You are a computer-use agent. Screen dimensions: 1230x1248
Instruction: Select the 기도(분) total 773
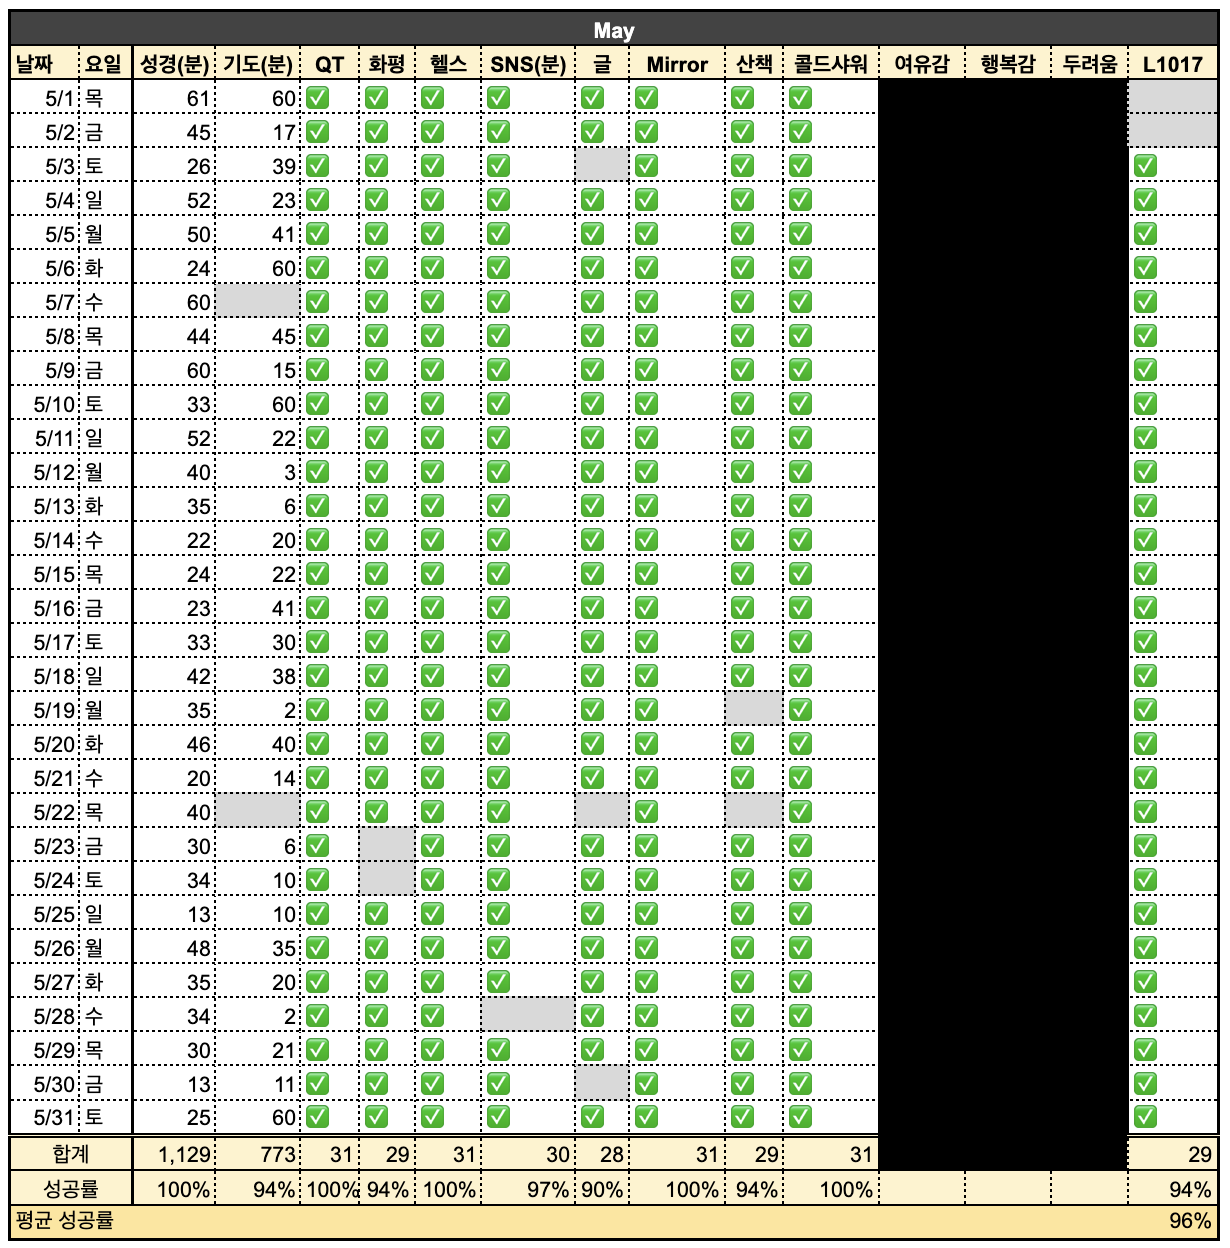258,1154
